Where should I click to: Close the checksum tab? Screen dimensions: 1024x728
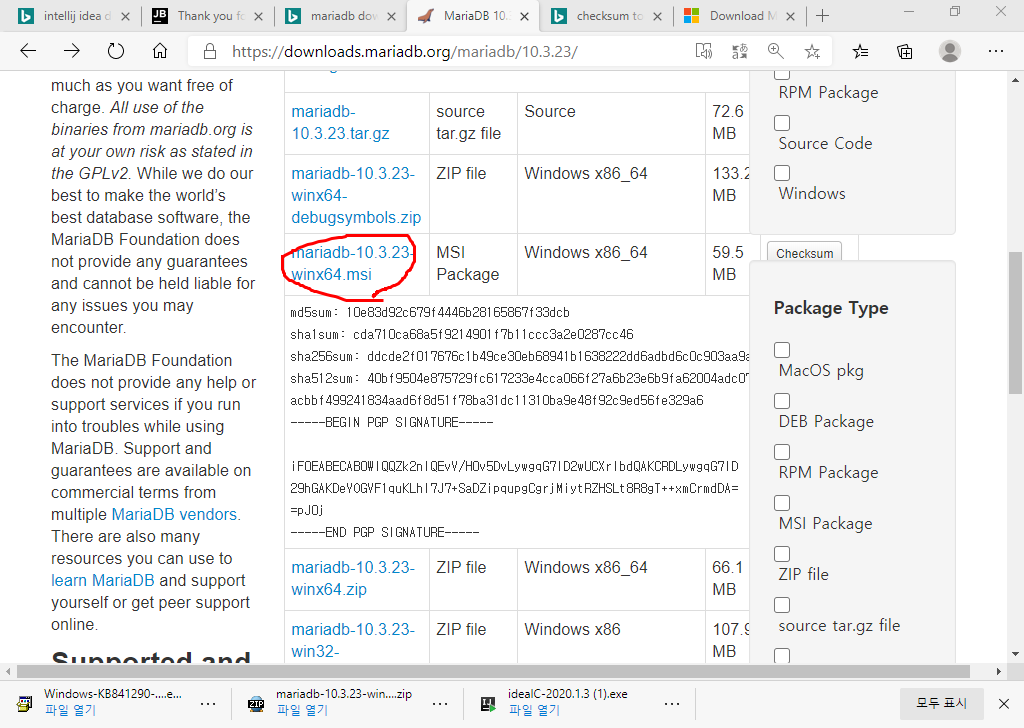658,16
